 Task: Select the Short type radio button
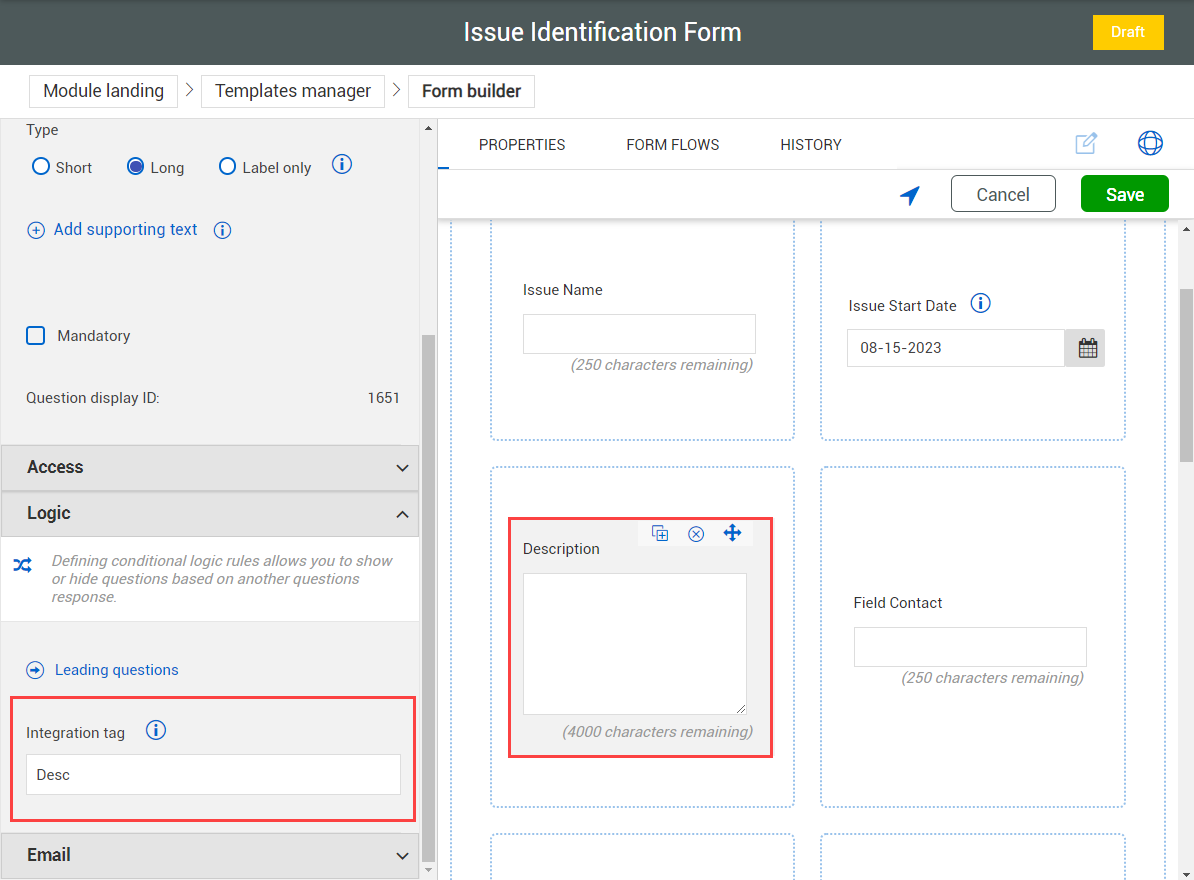(x=40, y=167)
